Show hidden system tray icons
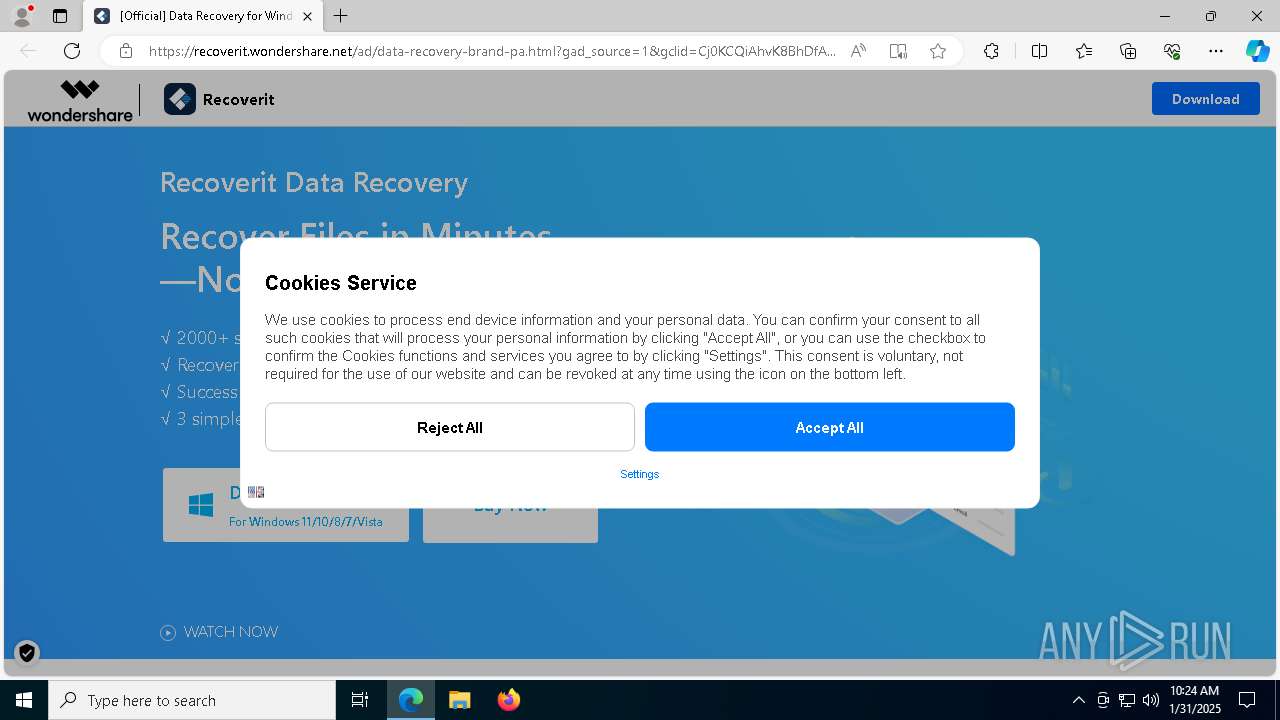This screenshot has height=720, width=1280. click(1078, 700)
